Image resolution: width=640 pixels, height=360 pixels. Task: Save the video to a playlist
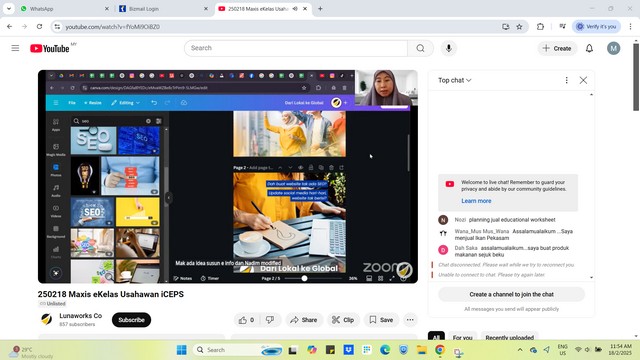pyautogui.click(x=381, y=320)
